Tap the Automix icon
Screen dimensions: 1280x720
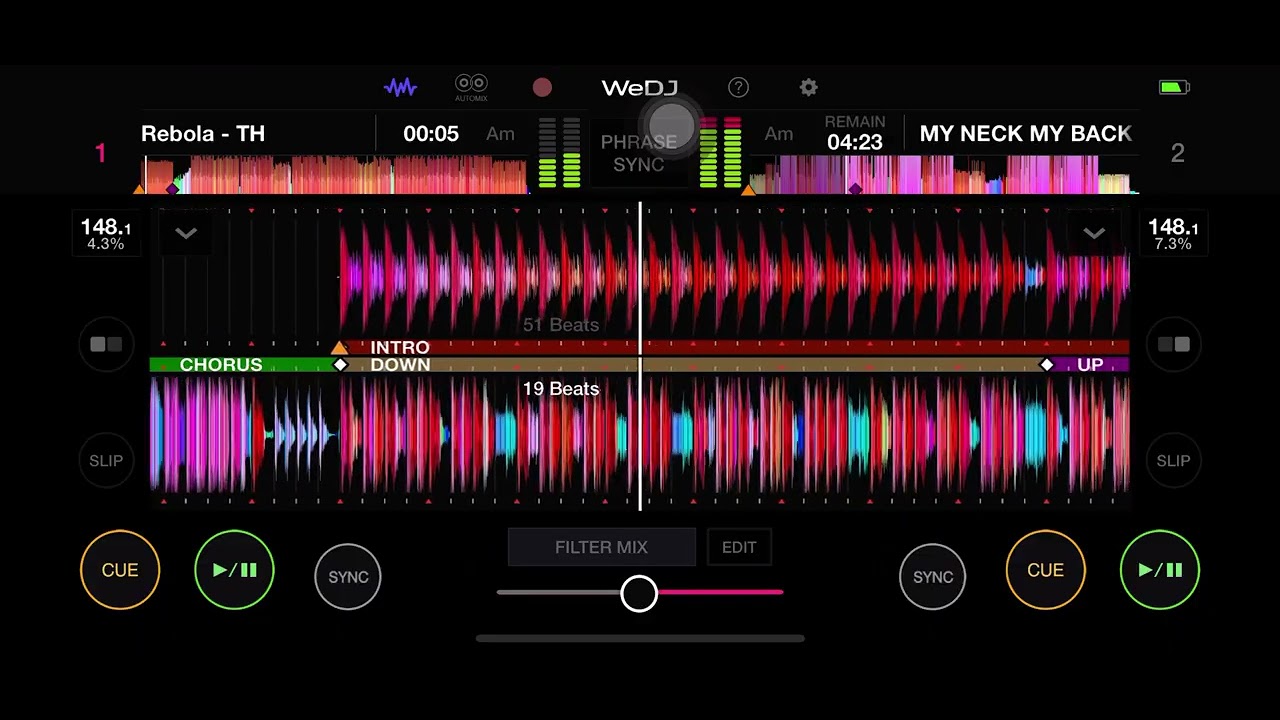click(x=471, y=88)
